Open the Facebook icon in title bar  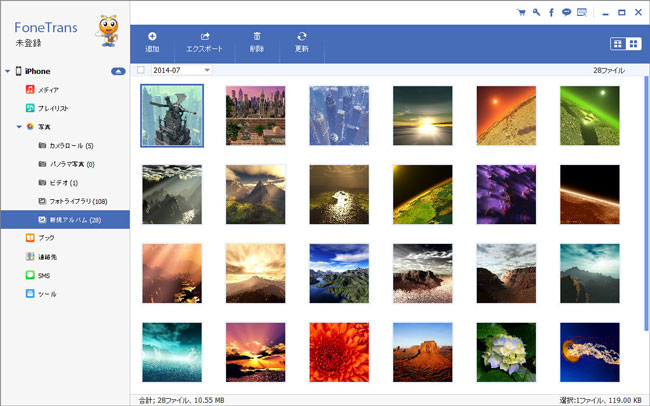[551, 12]
